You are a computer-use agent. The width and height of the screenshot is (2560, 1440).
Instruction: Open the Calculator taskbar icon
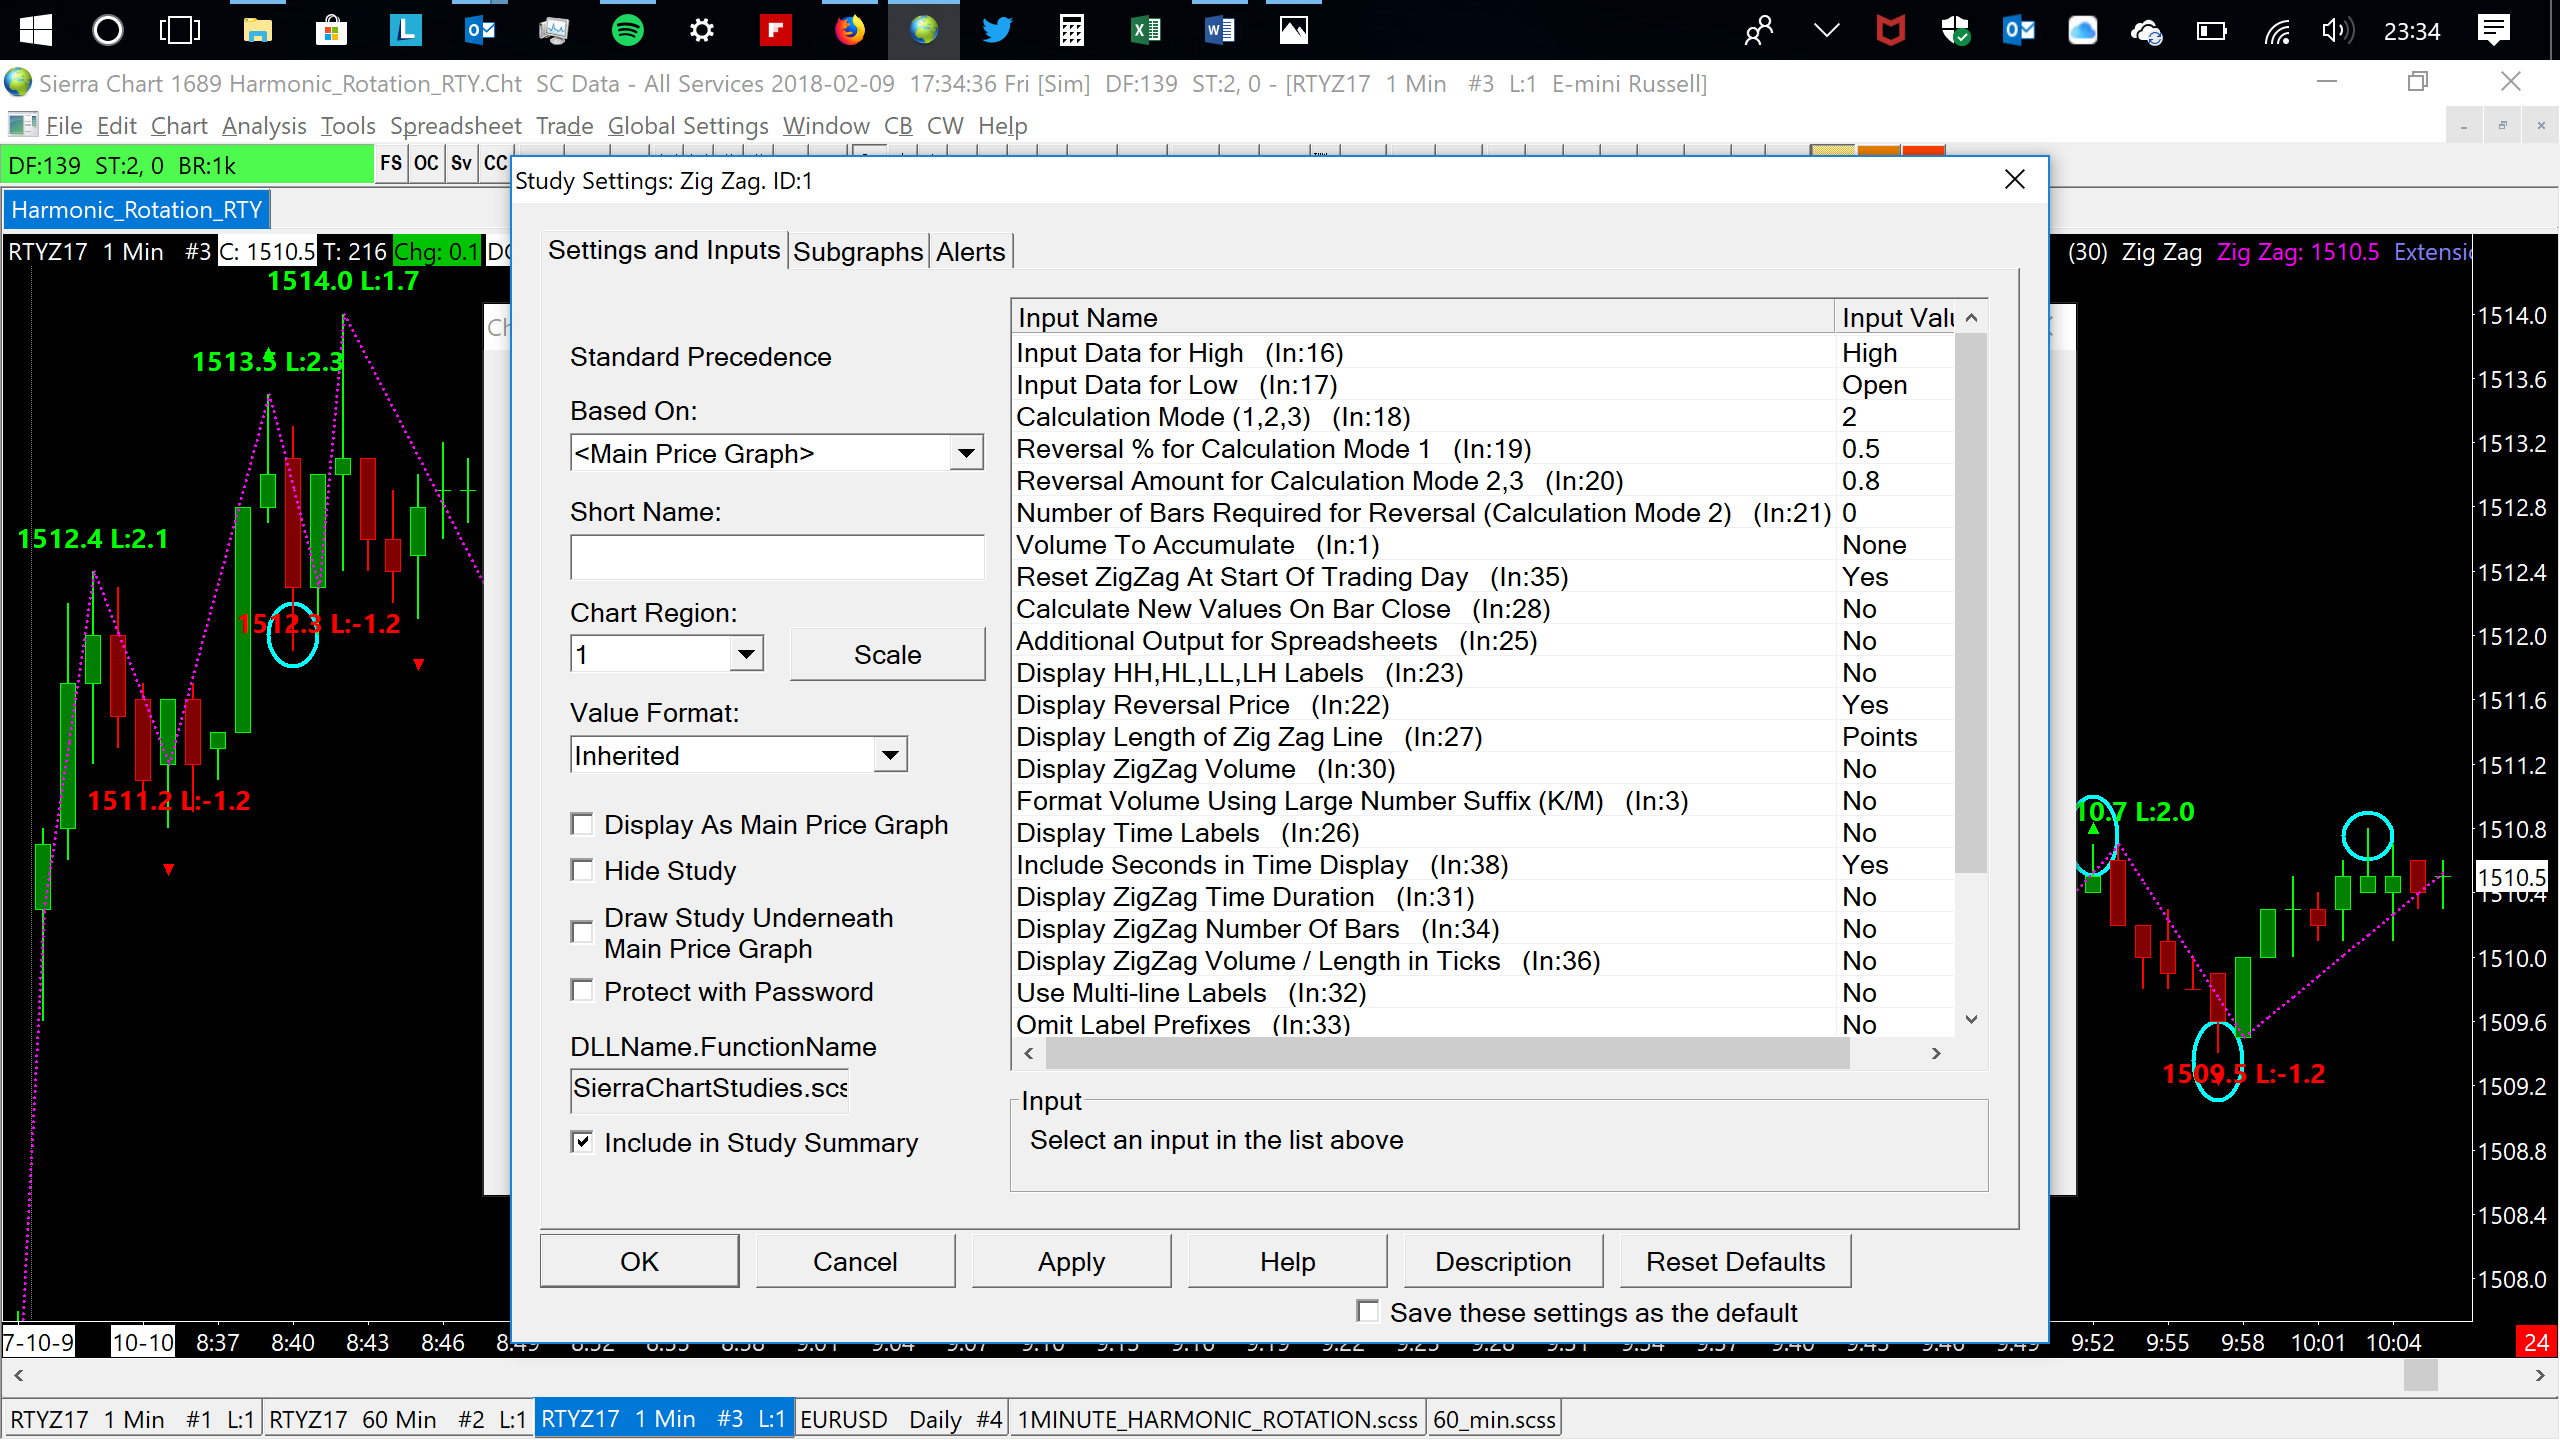coord(1071,30)
